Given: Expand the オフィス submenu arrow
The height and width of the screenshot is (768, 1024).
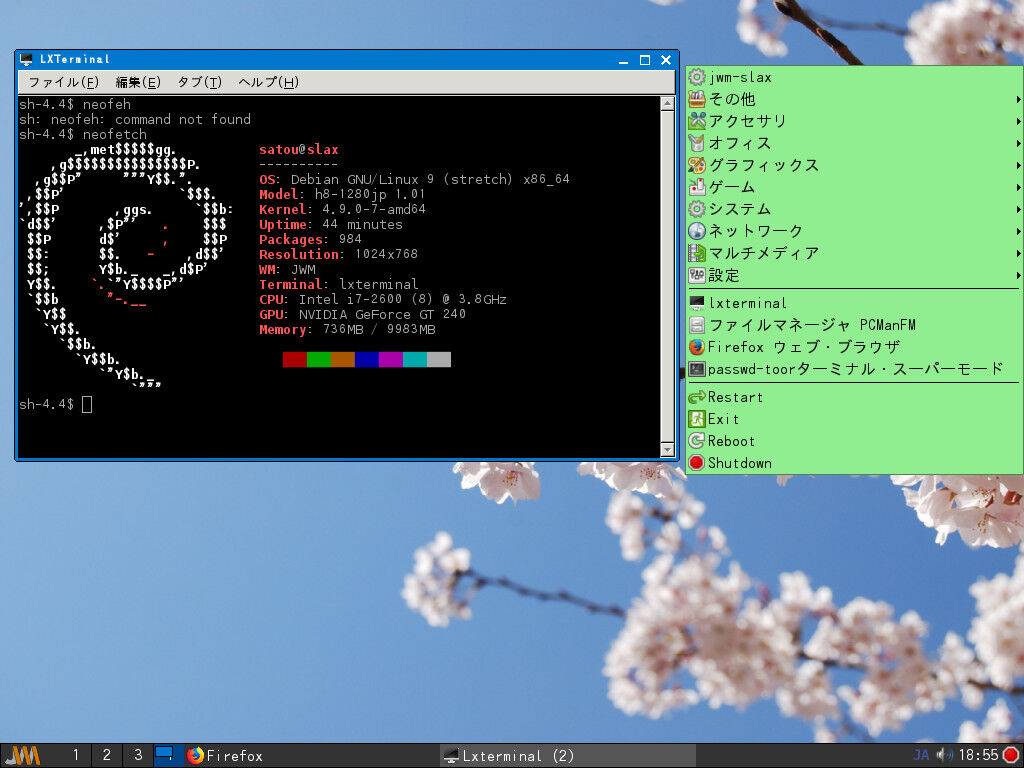Looking at the screenshot, I should coord(1018,143).
